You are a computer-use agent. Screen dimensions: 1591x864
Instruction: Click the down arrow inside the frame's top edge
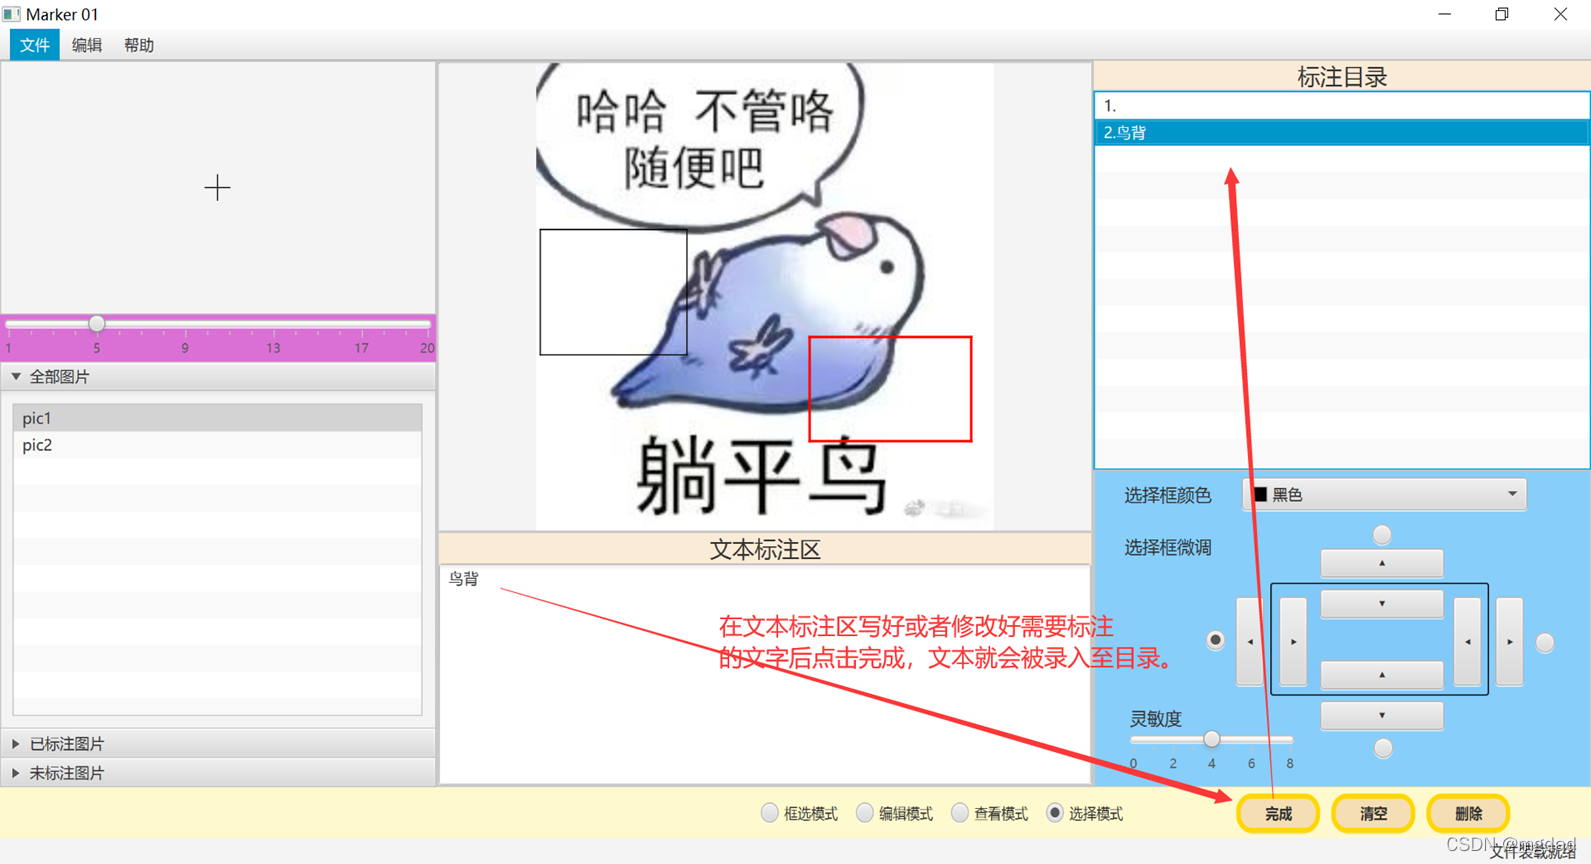(1381, 604)
